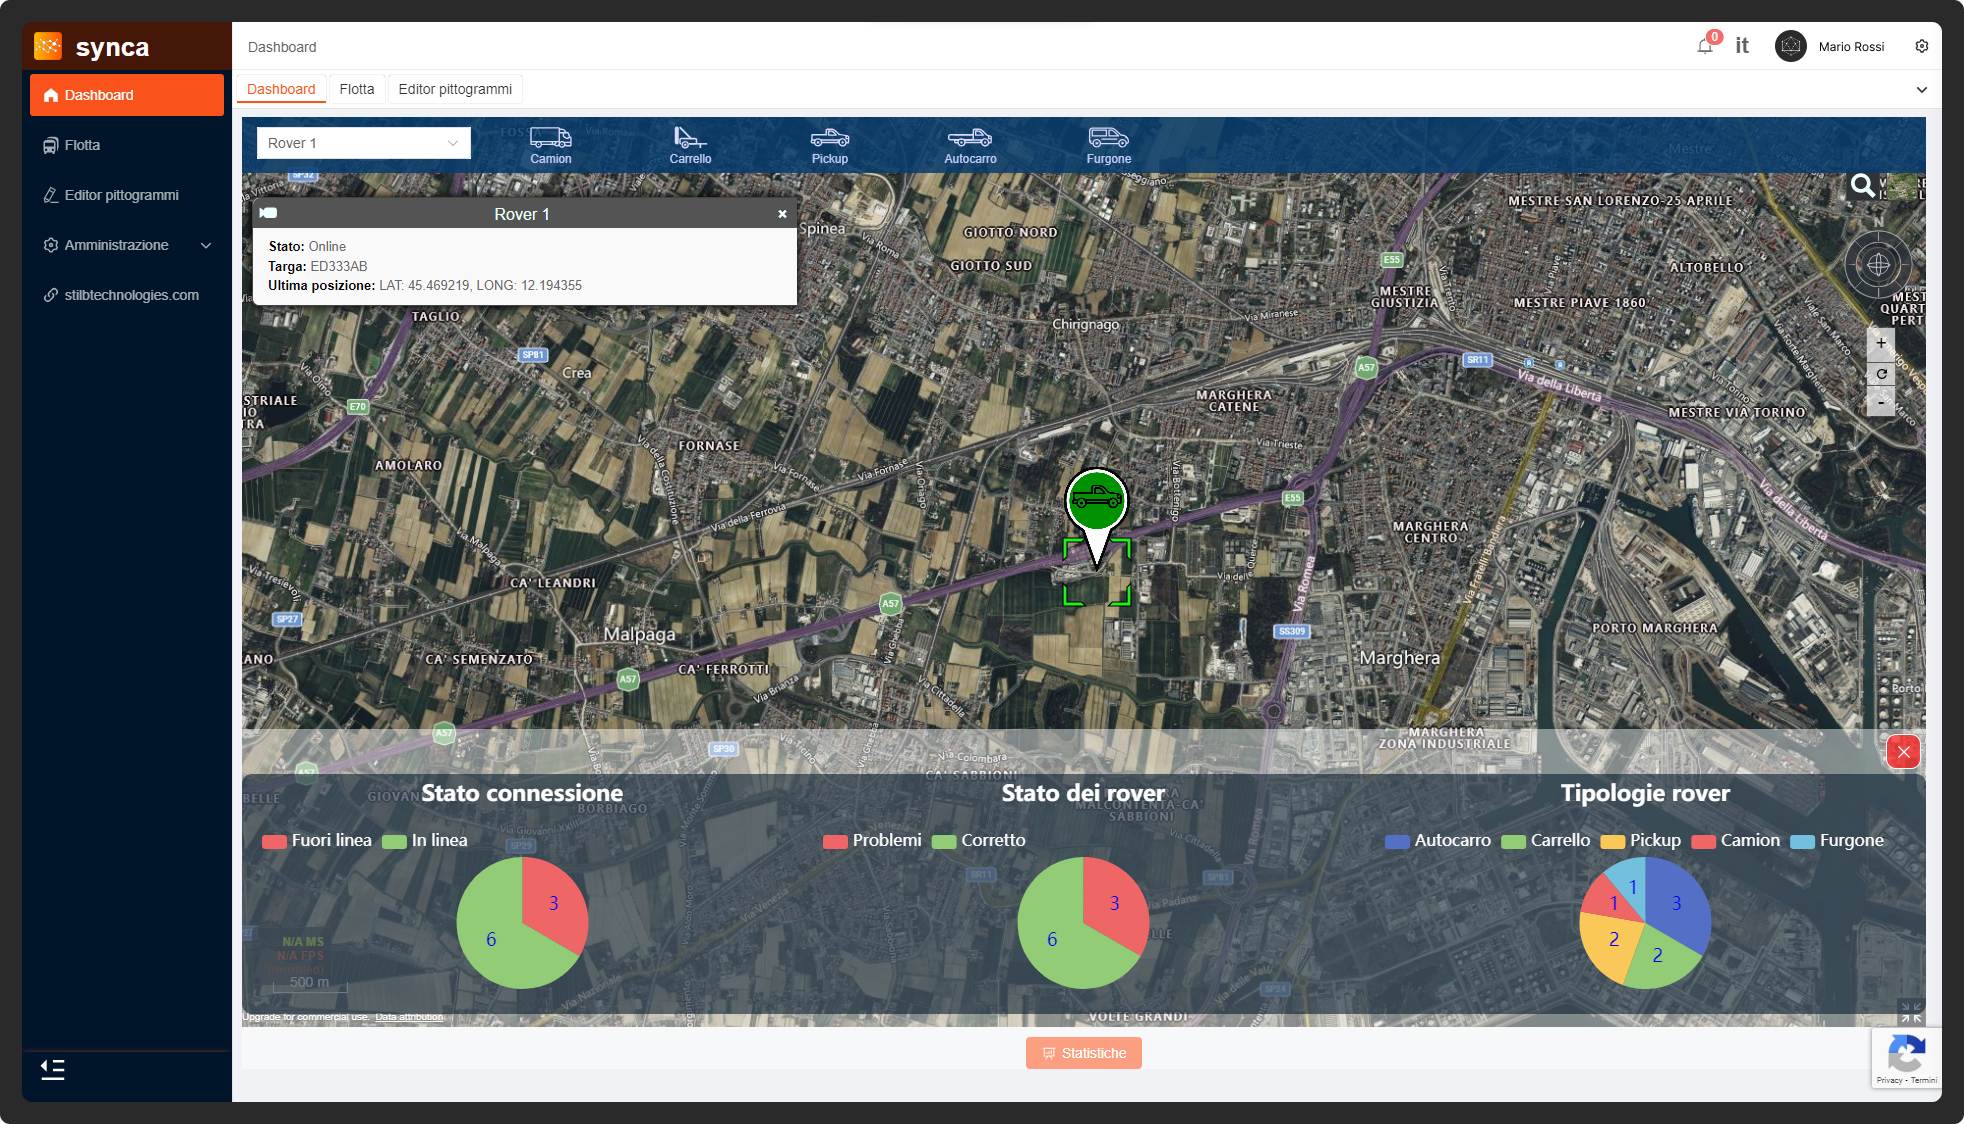Toggle Furgone legend item
The image size is (1964, 1124).
tap(1838, 841)
